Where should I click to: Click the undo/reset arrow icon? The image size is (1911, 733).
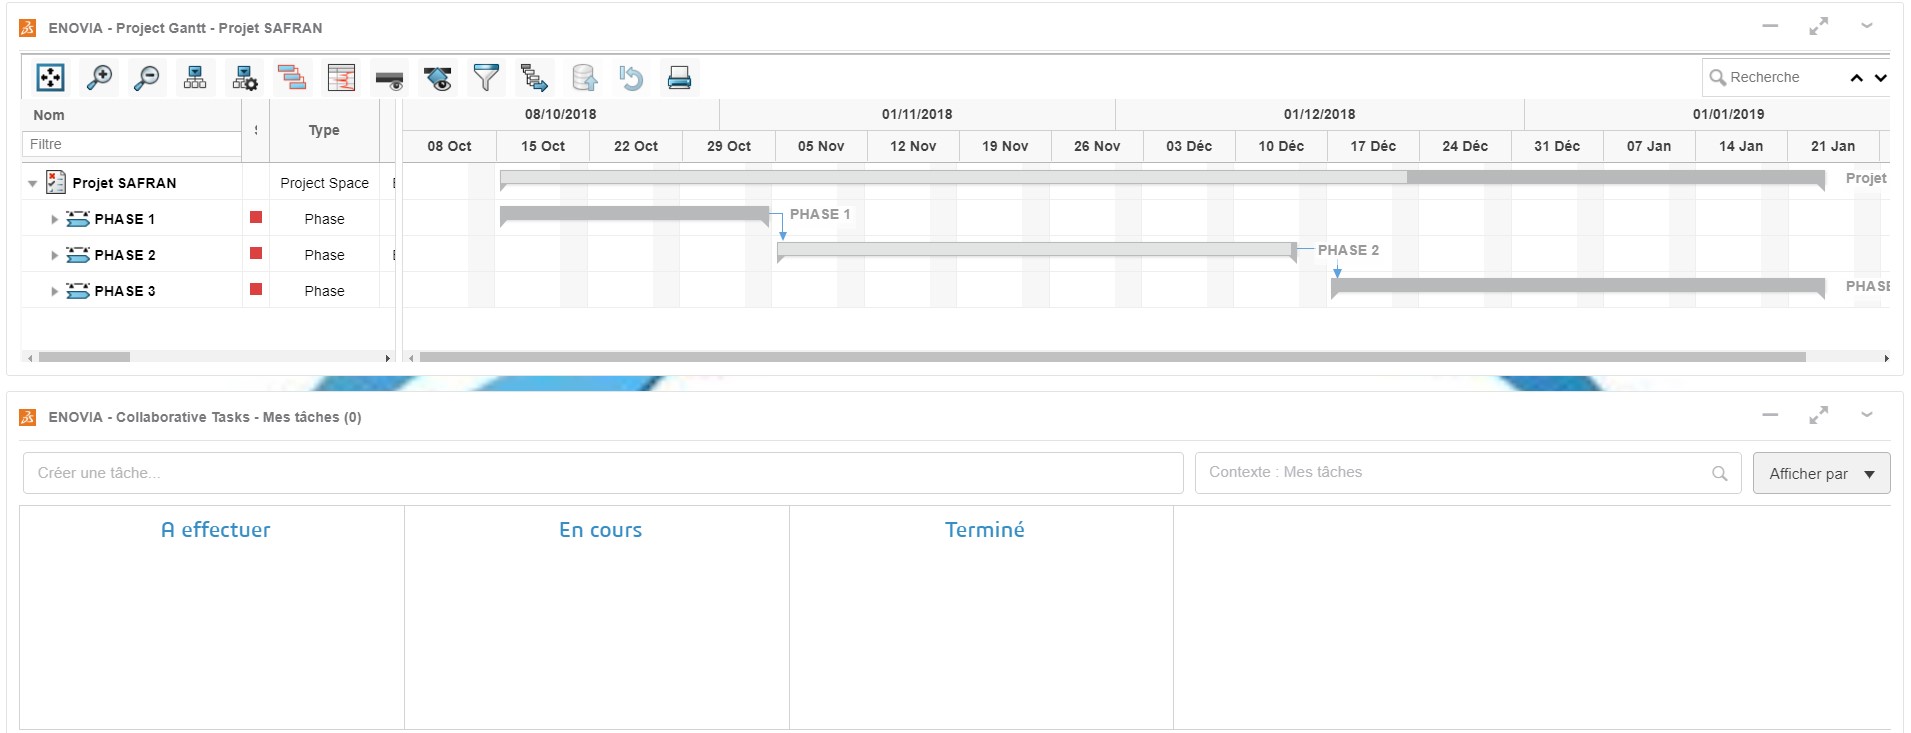[x=631, y=77]
